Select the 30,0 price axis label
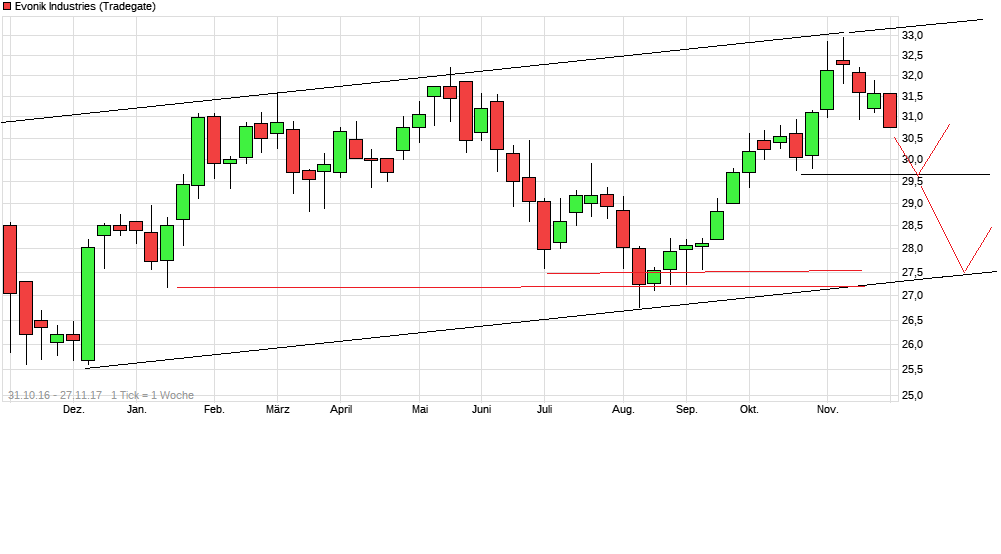The height and width of the screenshot is (554, 1001). point(912,160)
